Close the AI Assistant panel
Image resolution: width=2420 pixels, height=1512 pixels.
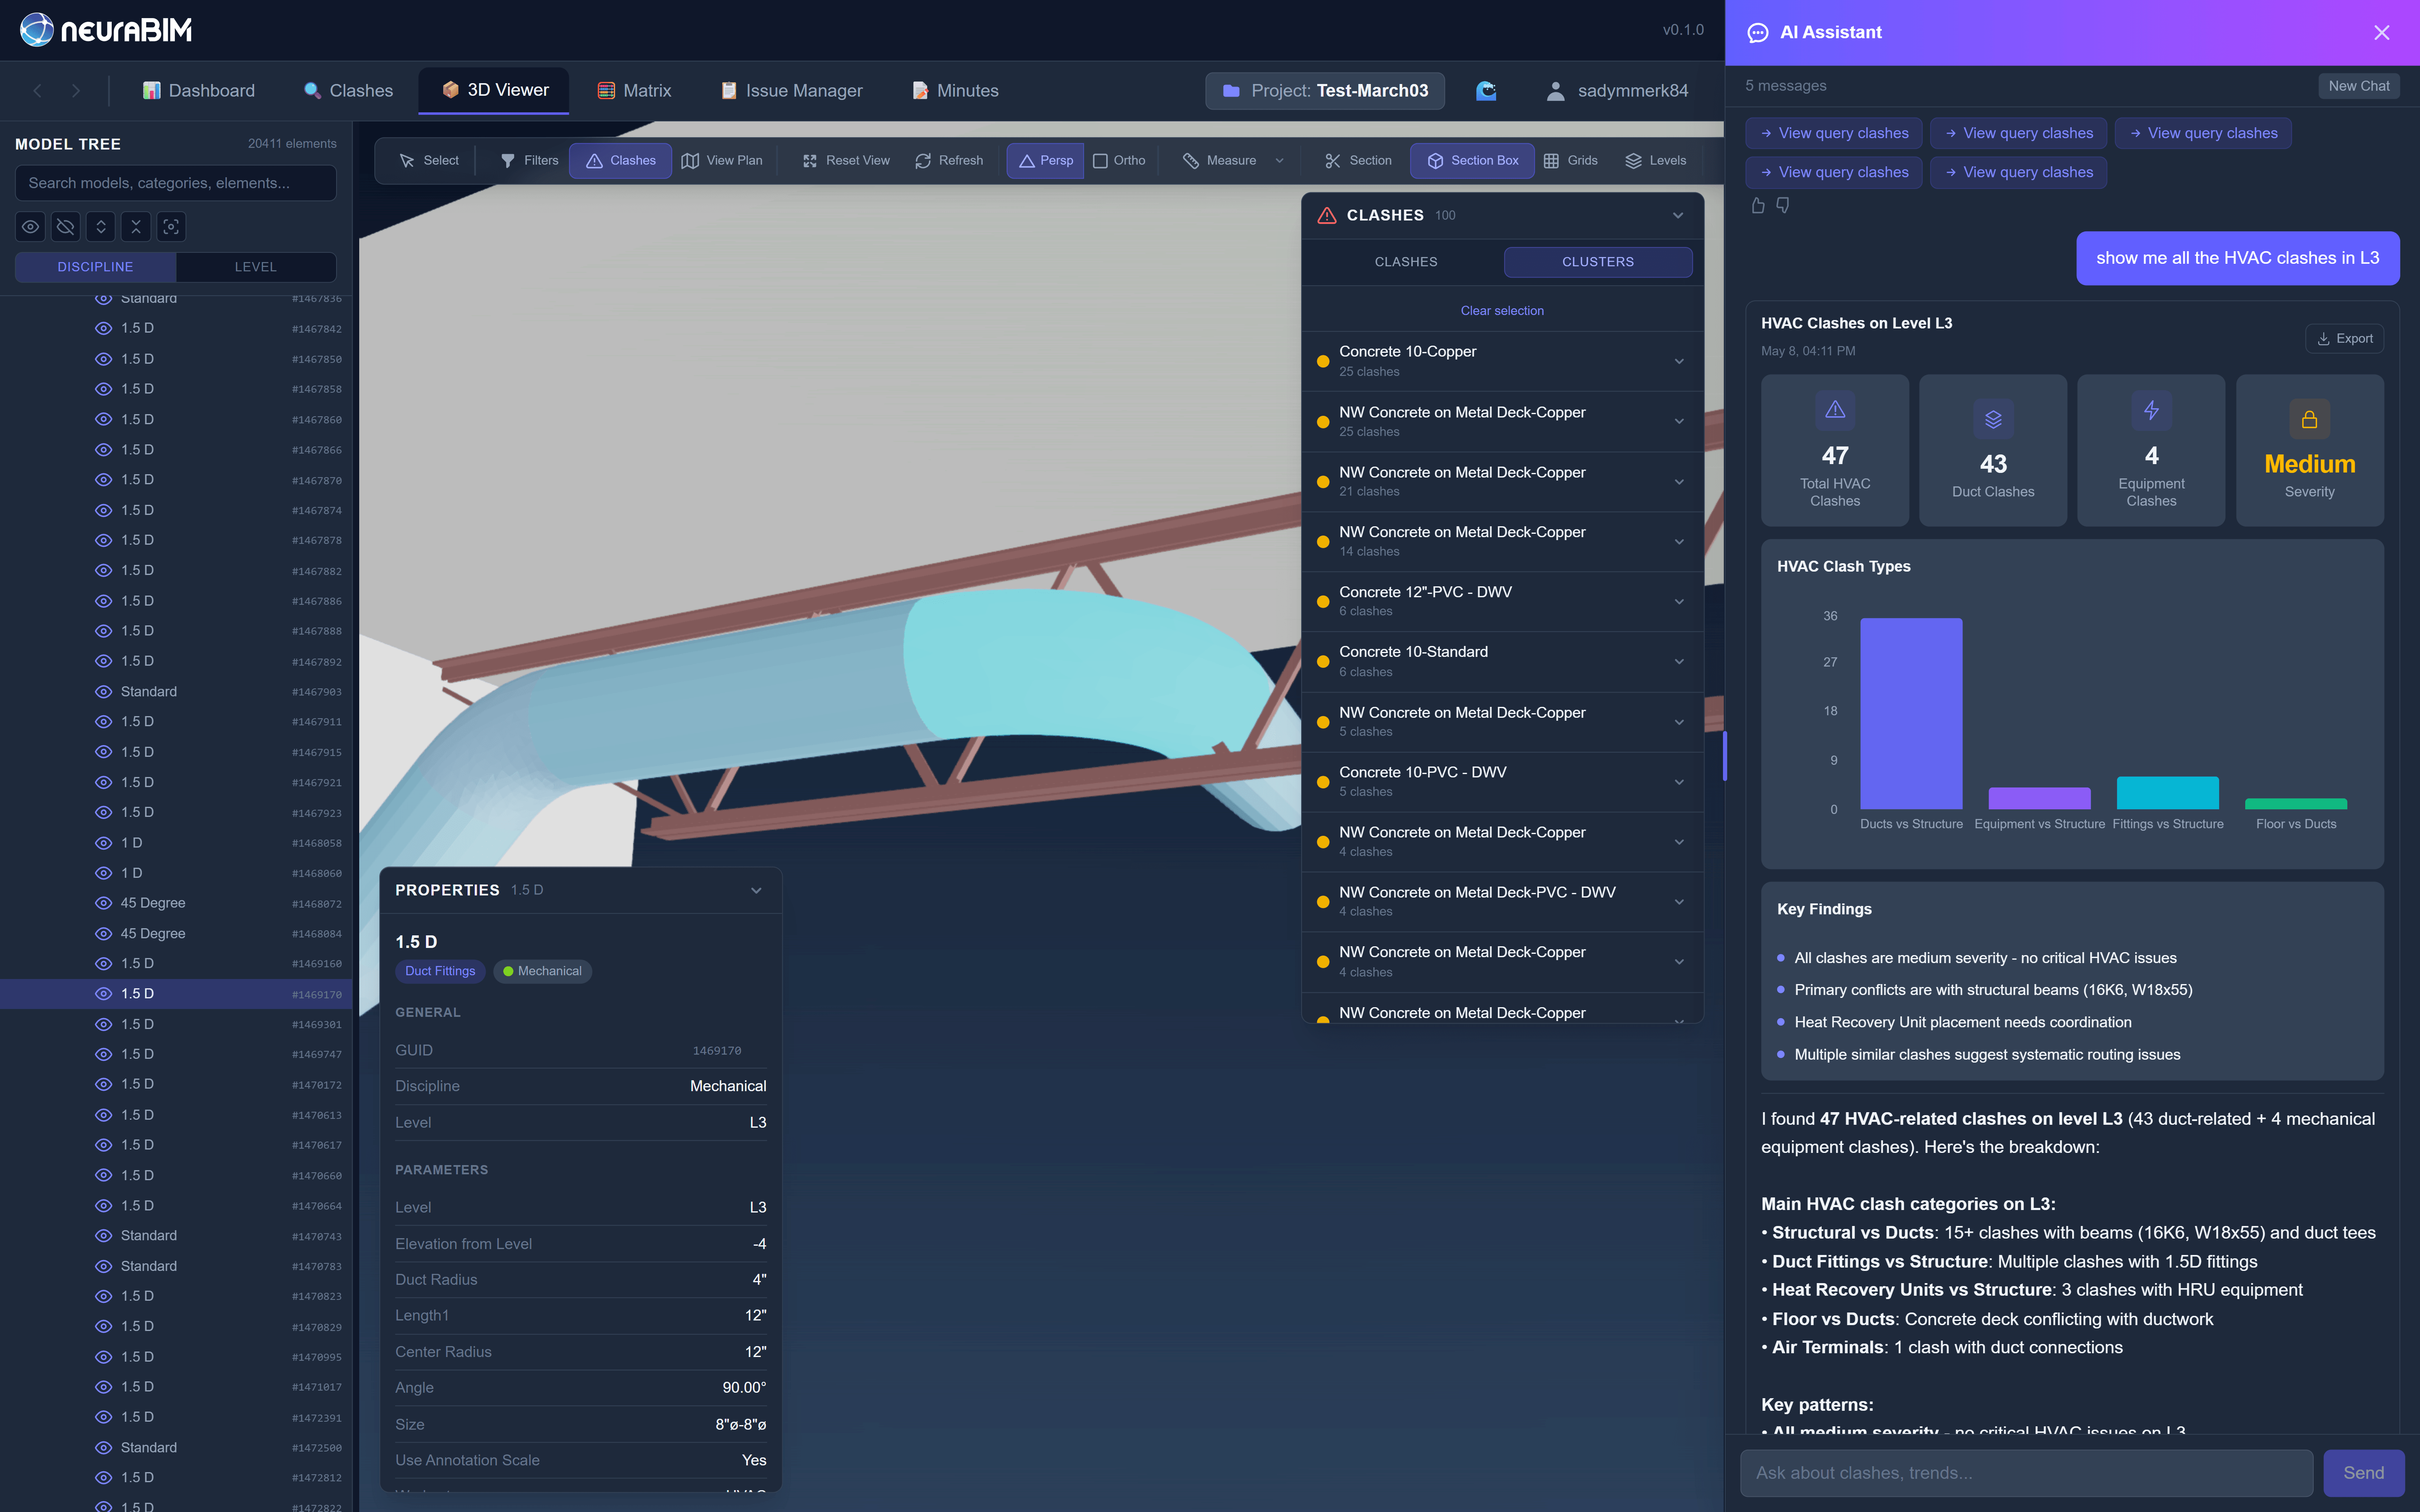pos(2381,33)
